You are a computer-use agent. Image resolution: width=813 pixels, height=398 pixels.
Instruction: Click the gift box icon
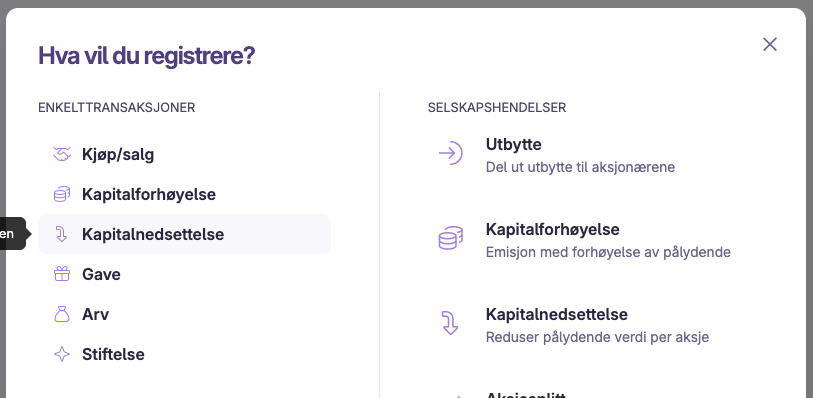62,274
